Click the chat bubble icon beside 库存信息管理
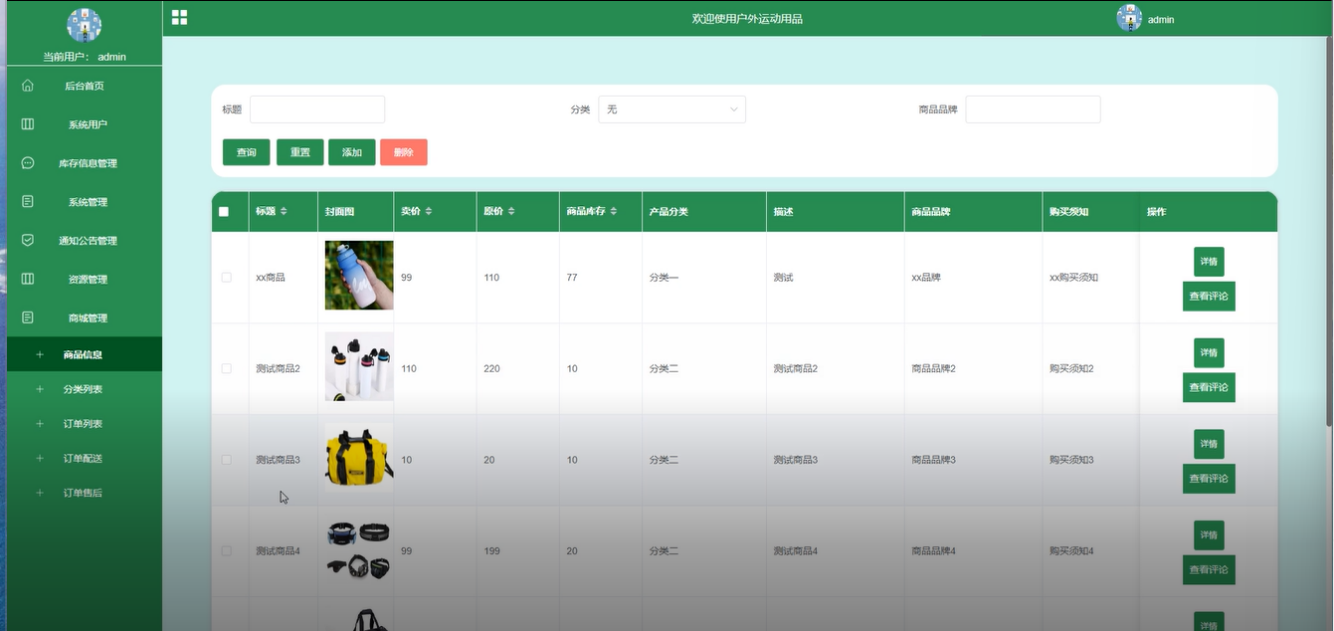 point(28,163)
